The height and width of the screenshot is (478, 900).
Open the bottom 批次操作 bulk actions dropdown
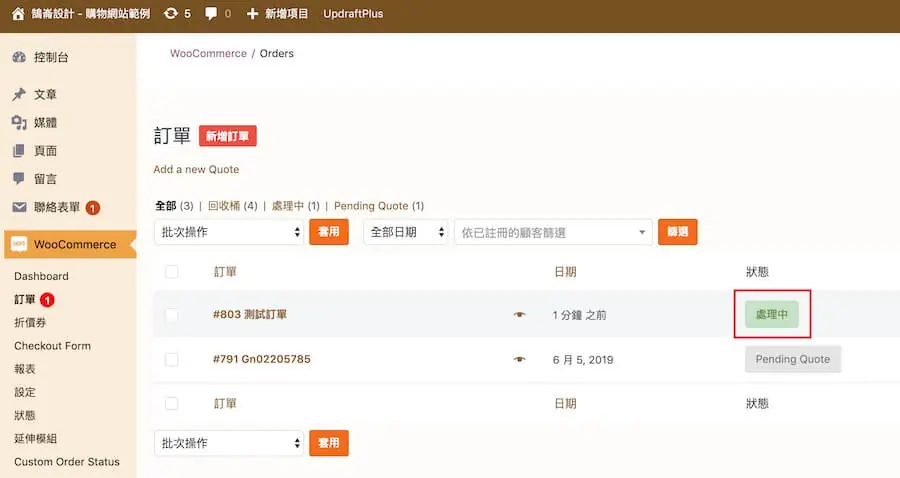(x=228, y=443)
